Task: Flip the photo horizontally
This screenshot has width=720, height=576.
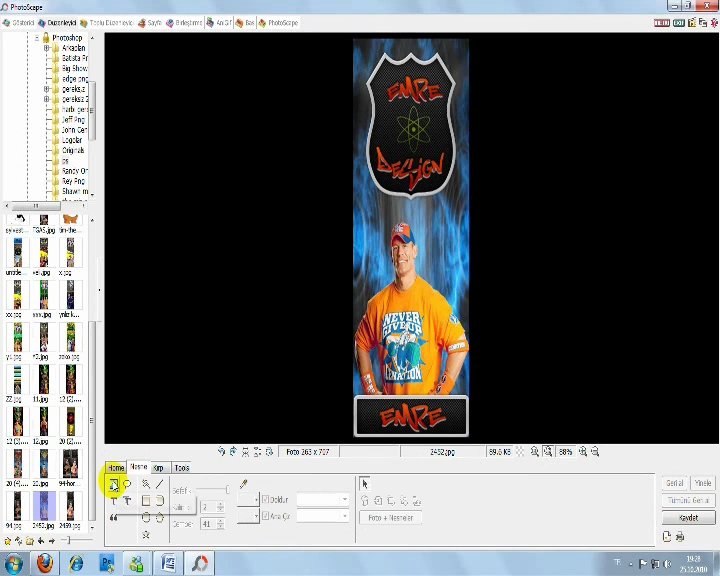Action: pyautogui.click(x=245, y=452)
